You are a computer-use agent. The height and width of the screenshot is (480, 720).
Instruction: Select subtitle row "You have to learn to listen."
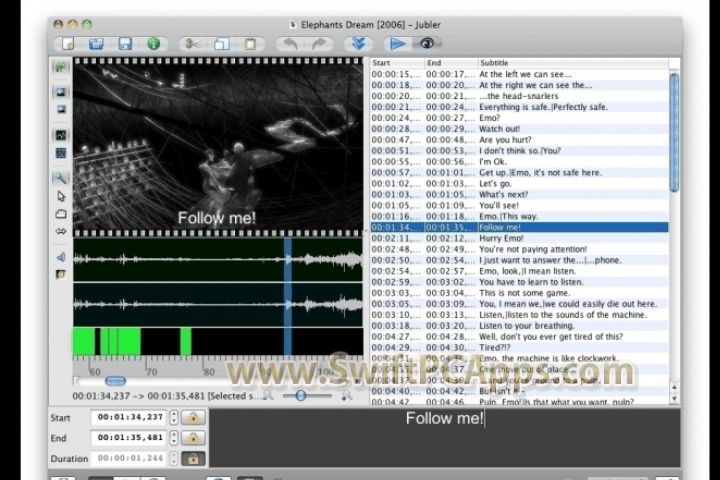[x=519, y=282]
